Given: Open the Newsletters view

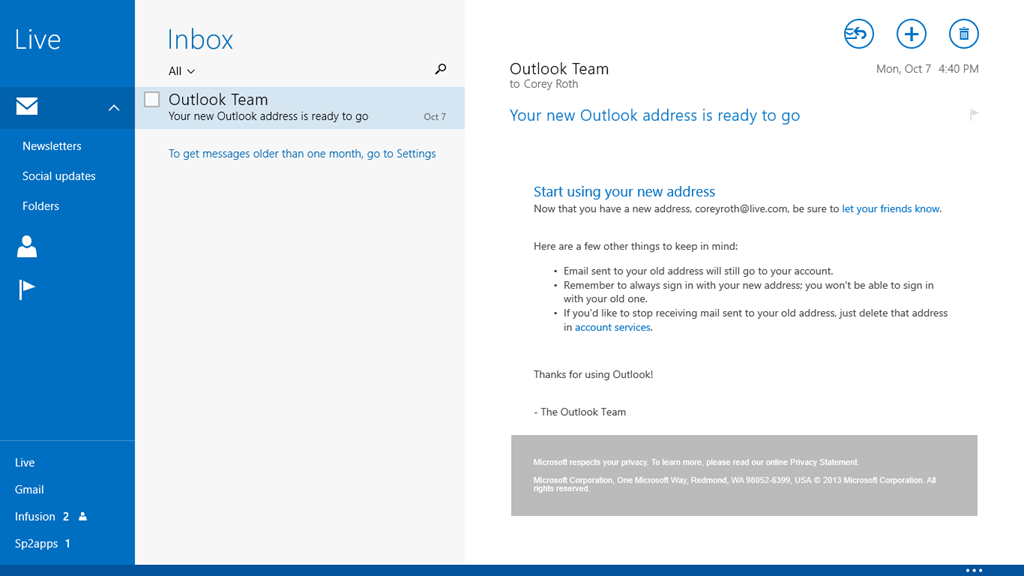Looking at the screenshot, I should pyautogui.click(x=52, y=146).
